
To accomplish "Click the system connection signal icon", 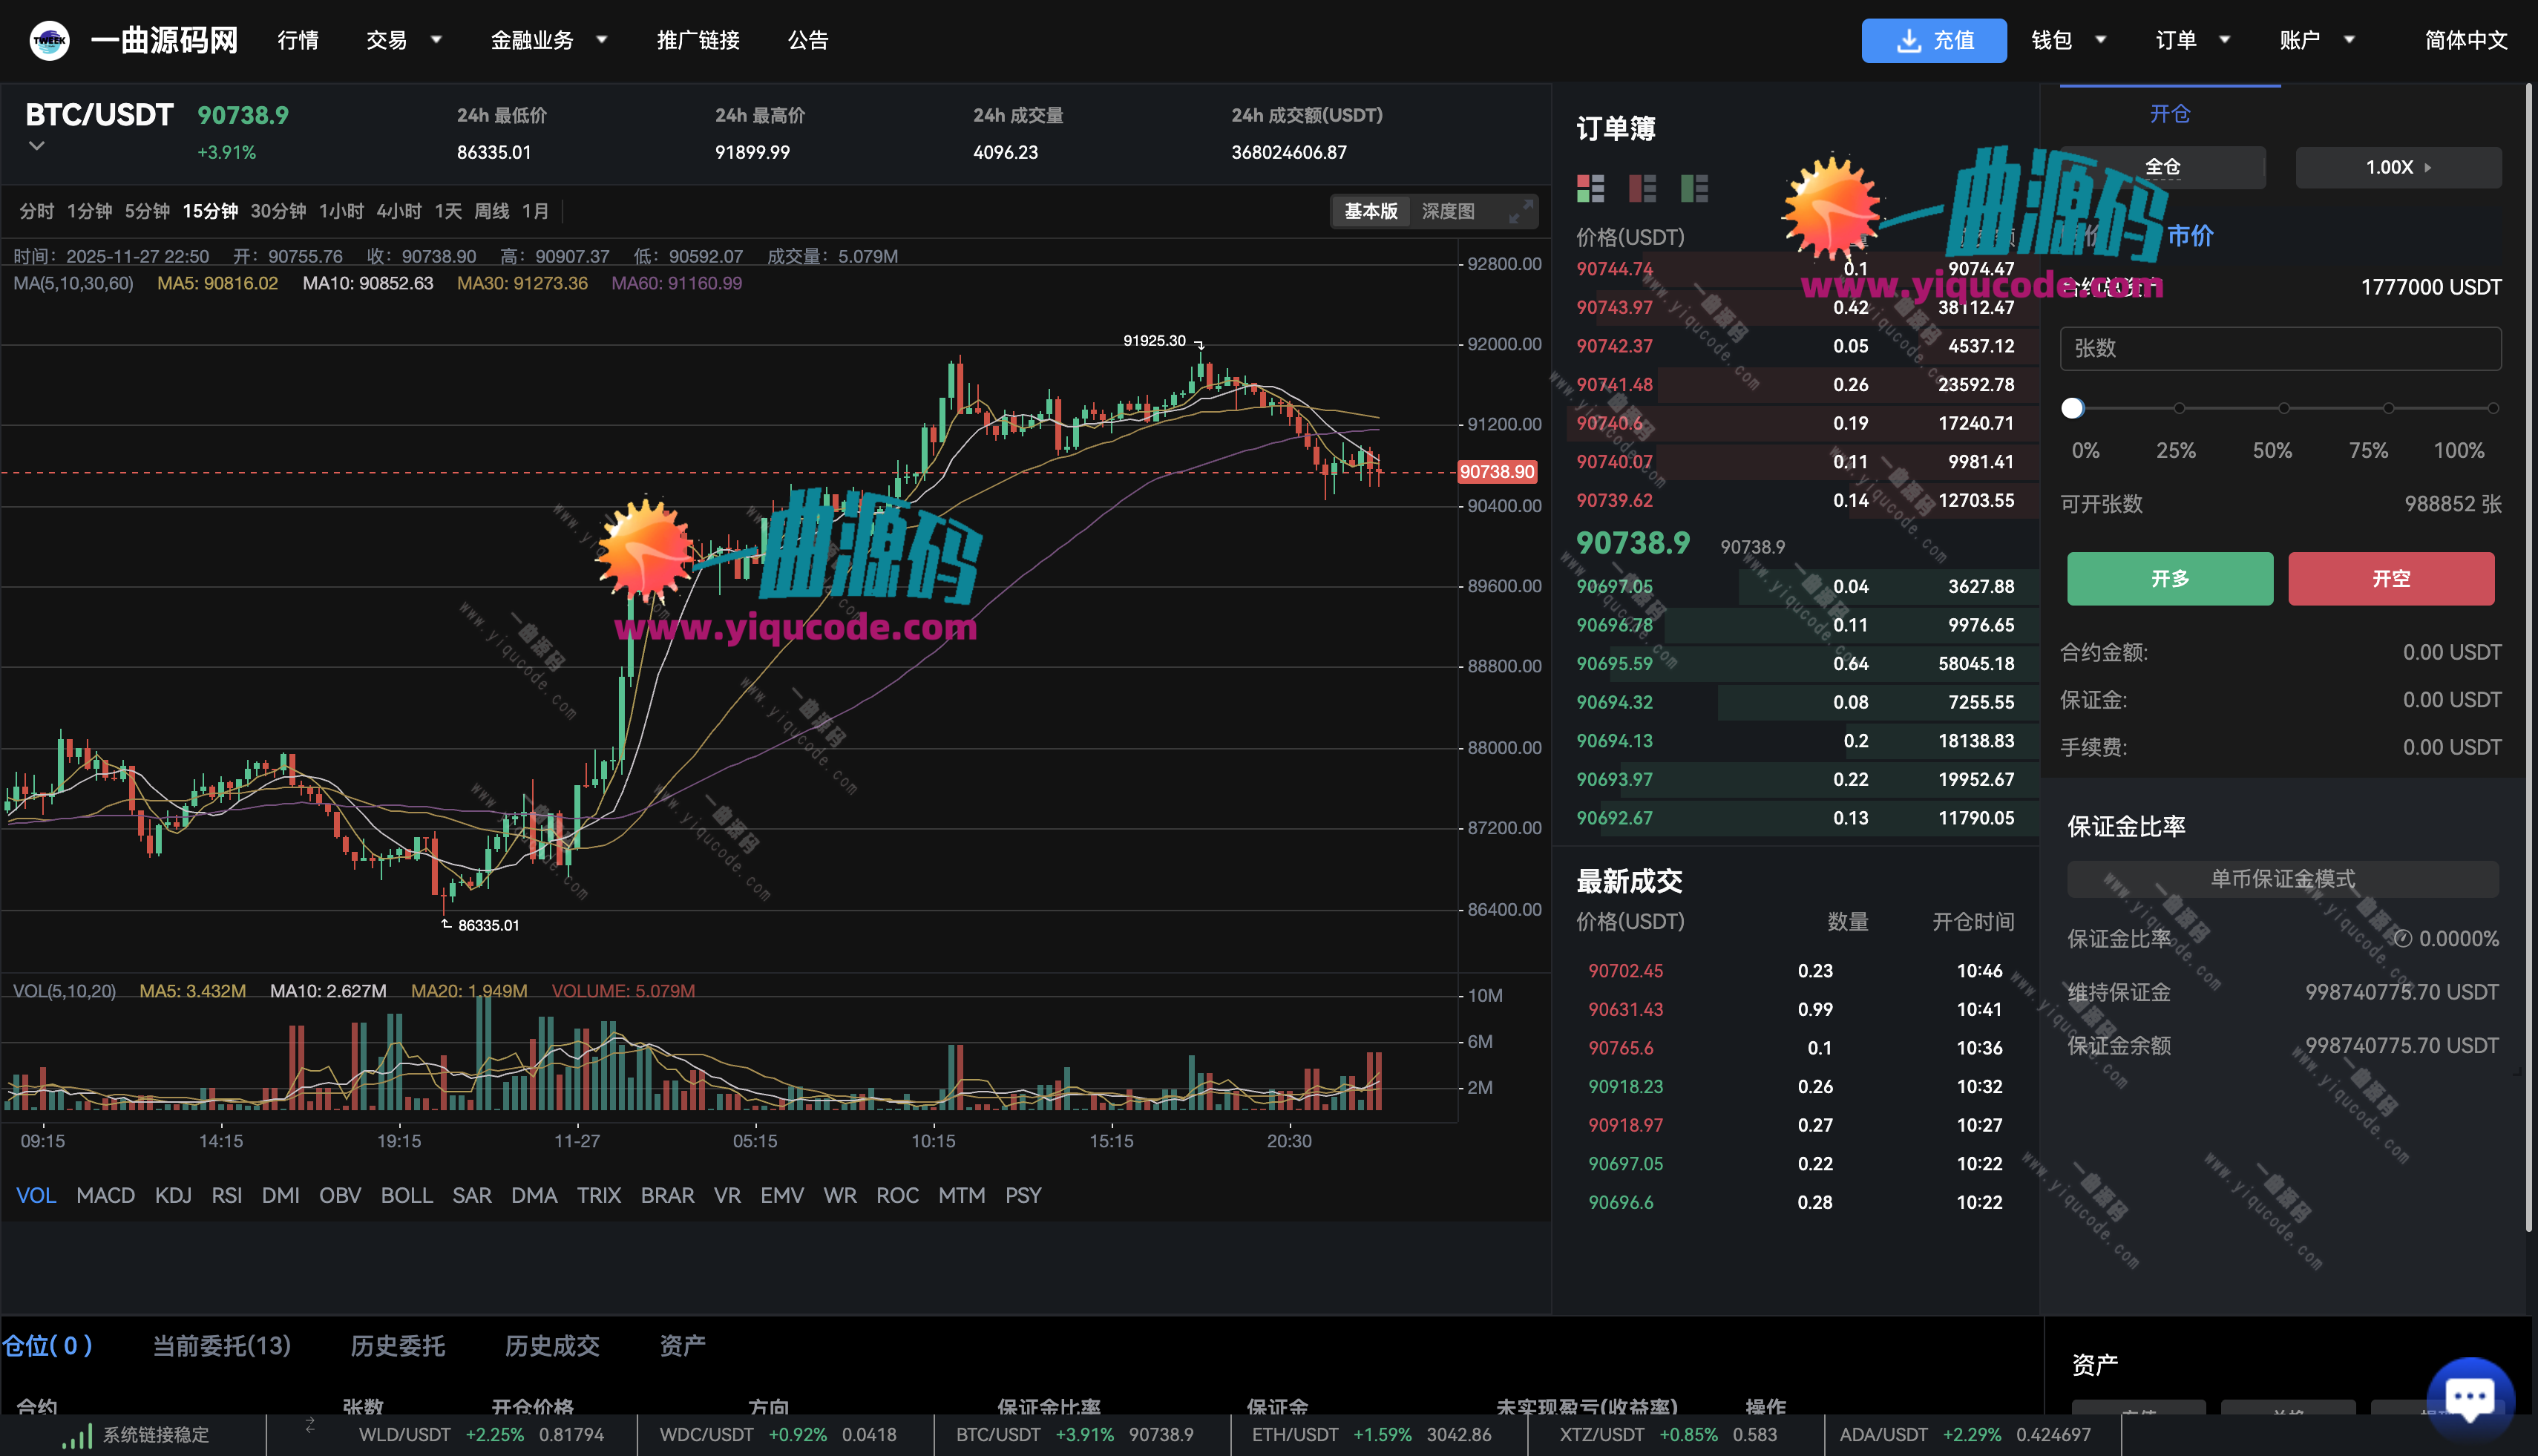I will [76, 1436].
